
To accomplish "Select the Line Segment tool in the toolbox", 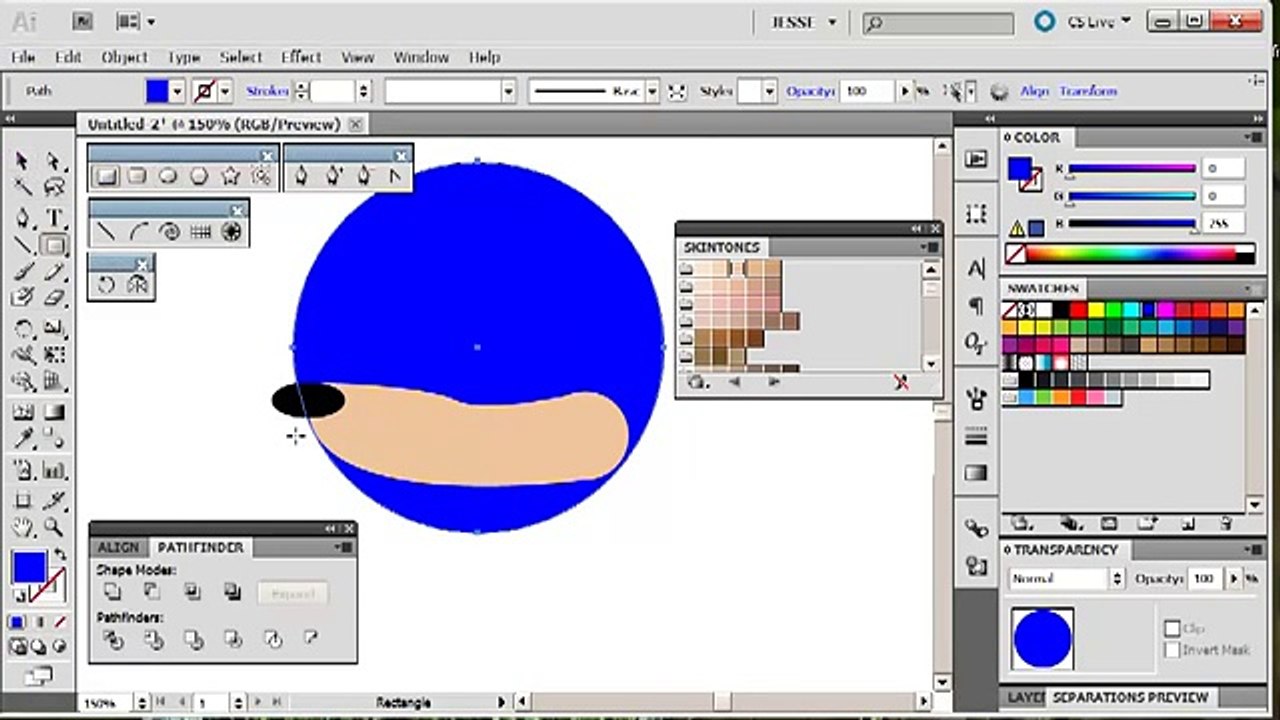I will point(23,245).
